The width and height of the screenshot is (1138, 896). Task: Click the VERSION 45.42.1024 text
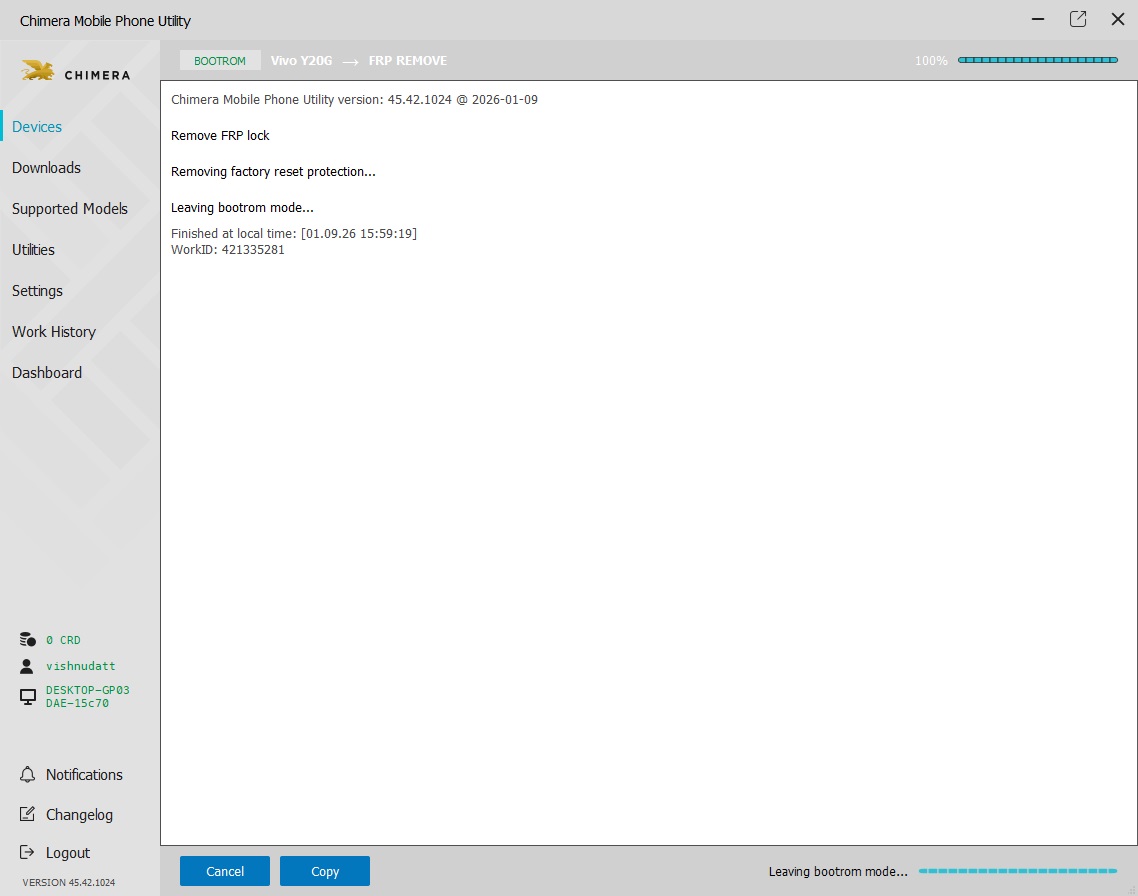tap(69, 882)
